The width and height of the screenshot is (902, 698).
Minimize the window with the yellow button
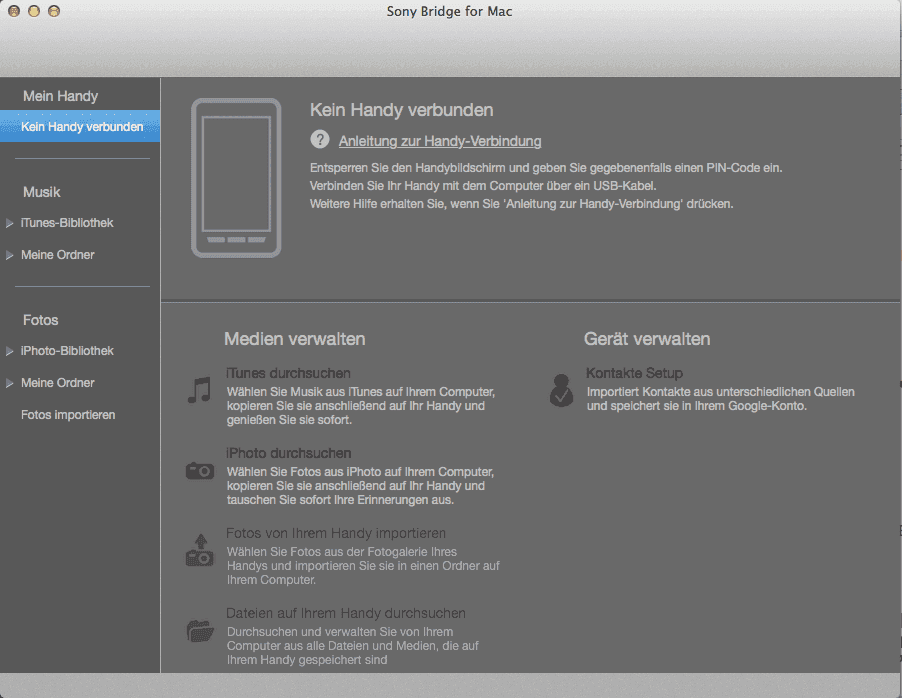[34, 11]
